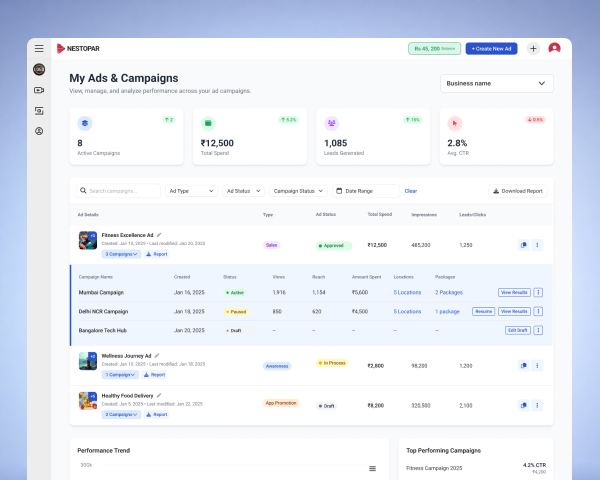Open the hamburger menu icon

click(39, 49)
